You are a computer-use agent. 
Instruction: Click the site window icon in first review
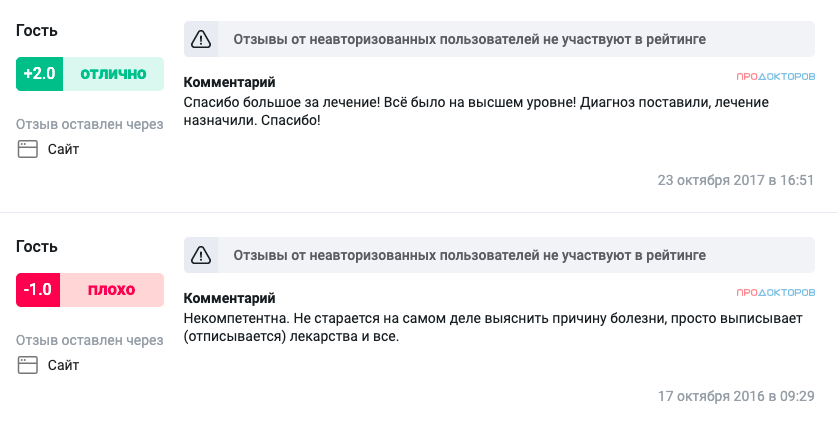tap(28, 149)
